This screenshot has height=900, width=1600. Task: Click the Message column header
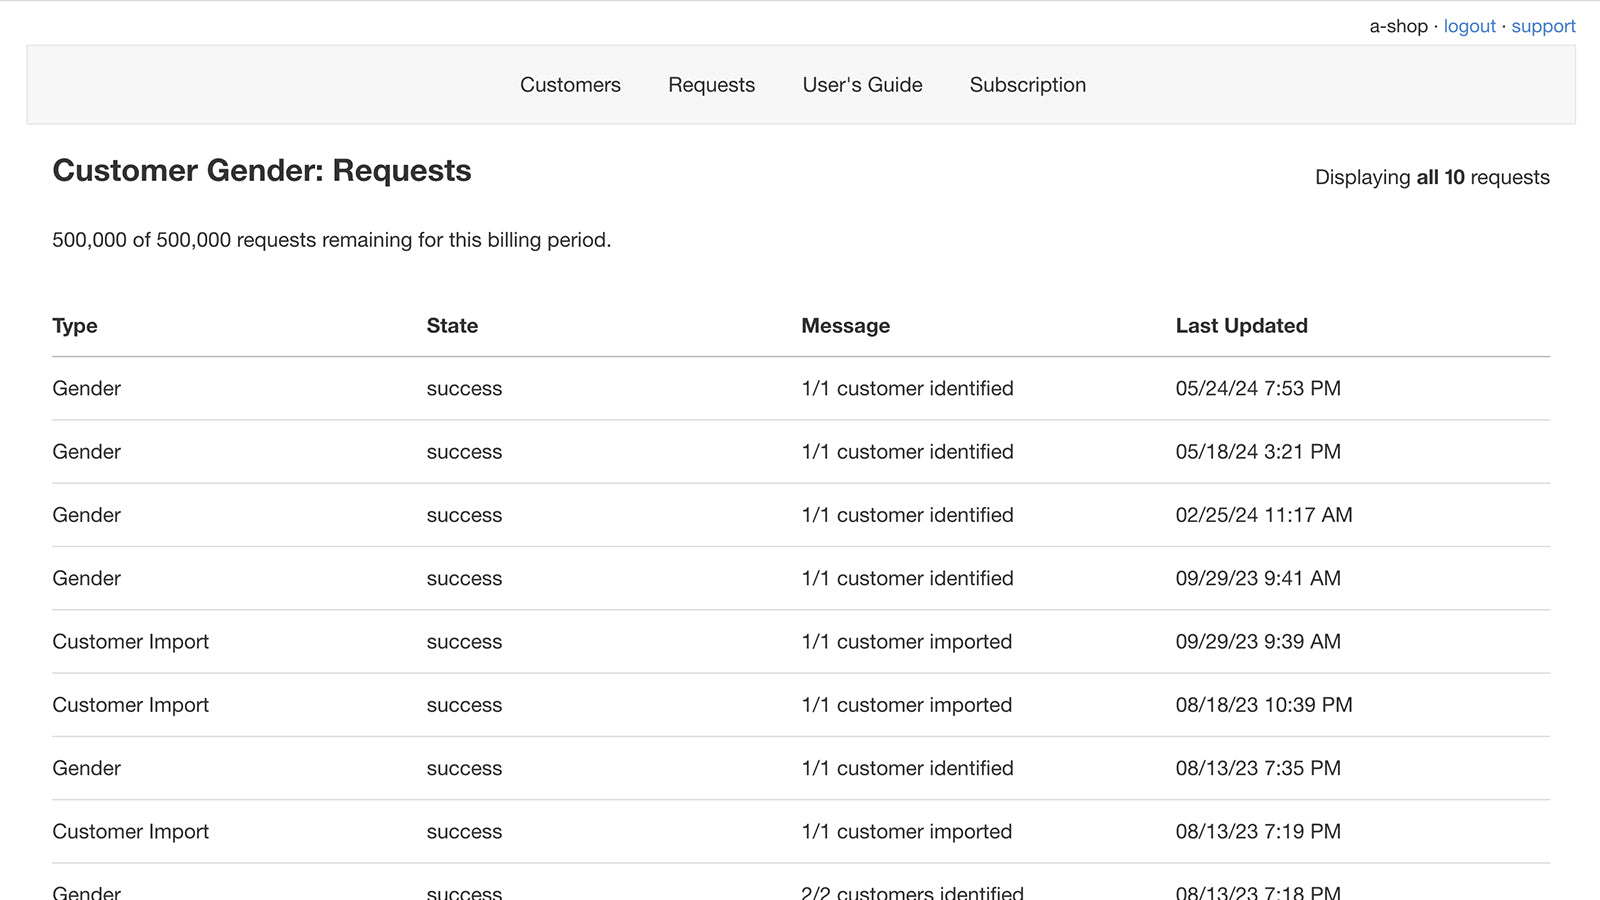click(x=845, y=326)
